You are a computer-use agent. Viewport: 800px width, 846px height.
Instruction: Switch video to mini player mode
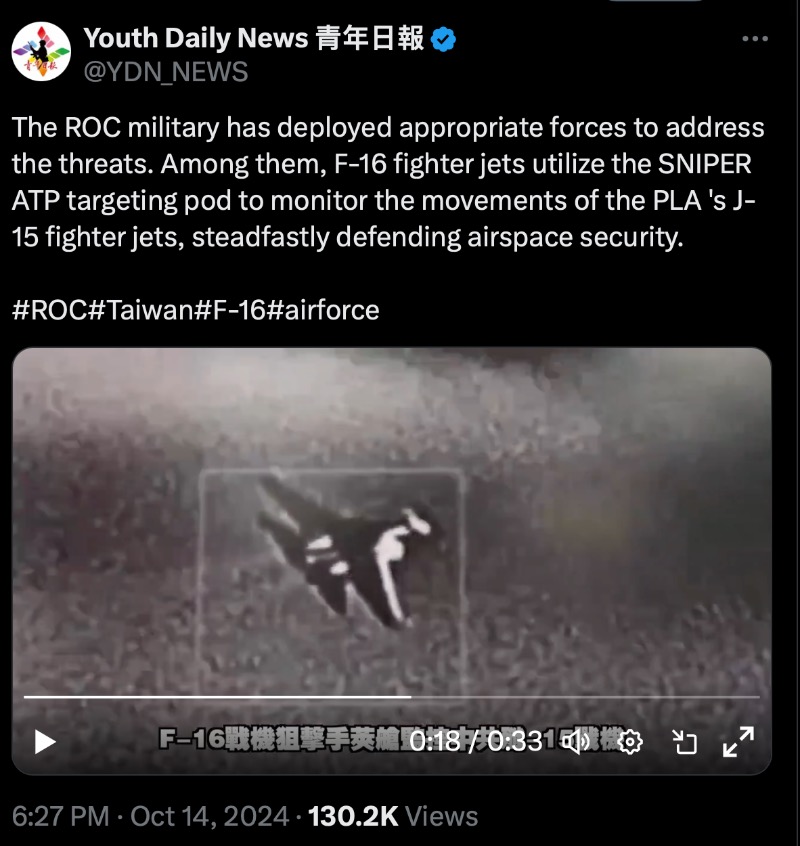pos(685,742)
